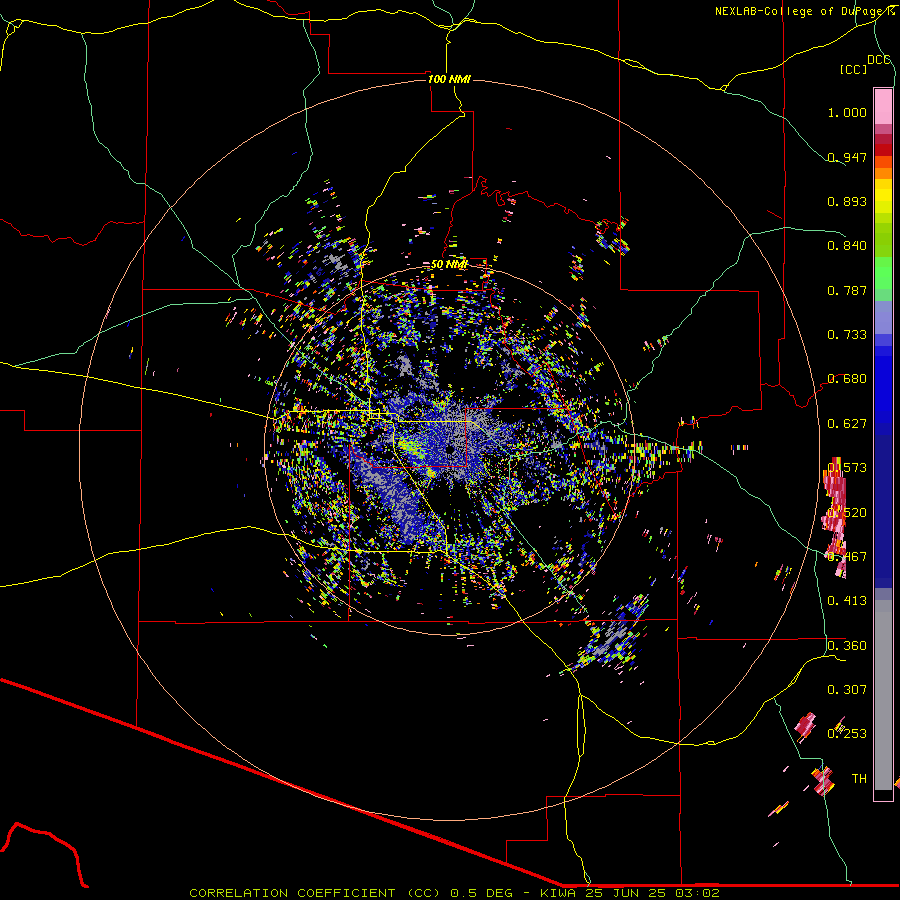Click the [CC] units label
Screen dimensions: 900x900
[x=854, y=69]
